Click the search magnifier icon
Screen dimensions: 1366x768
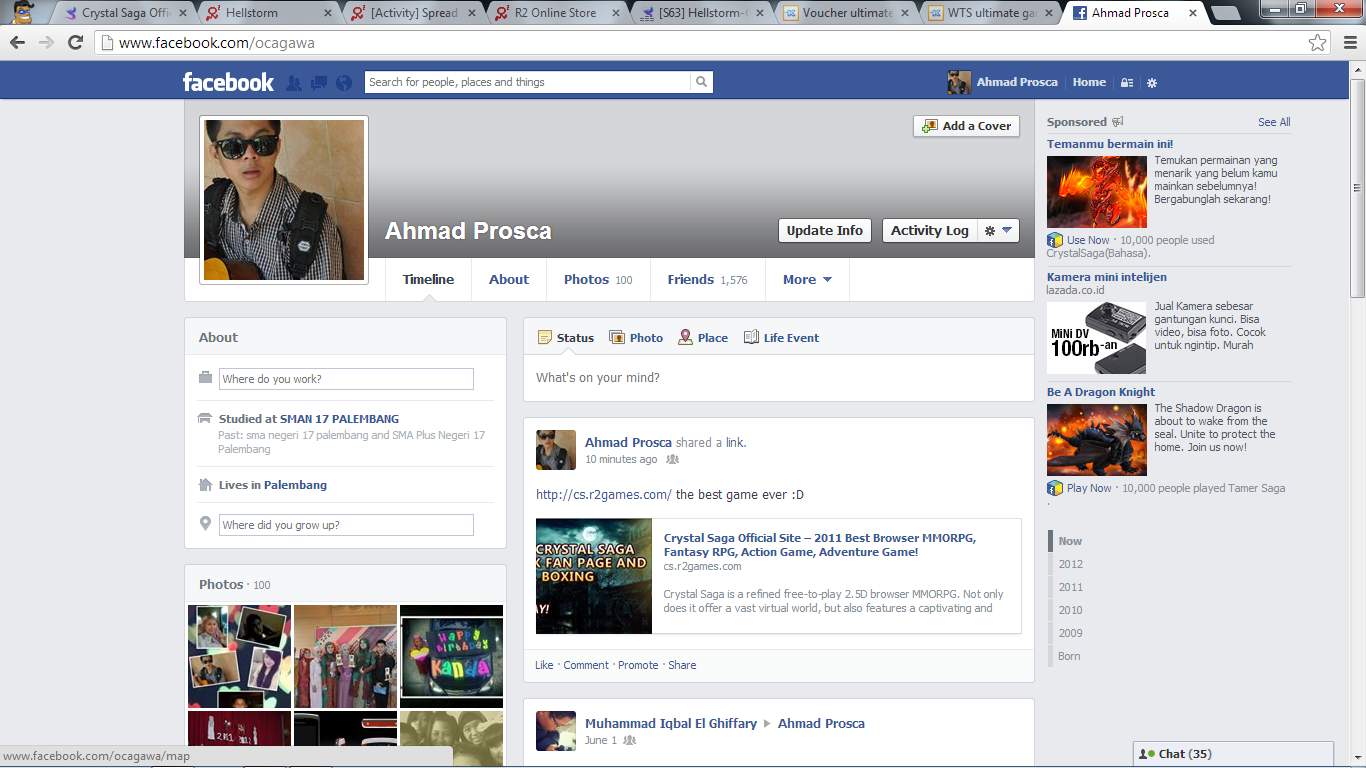tap(702, 82)
